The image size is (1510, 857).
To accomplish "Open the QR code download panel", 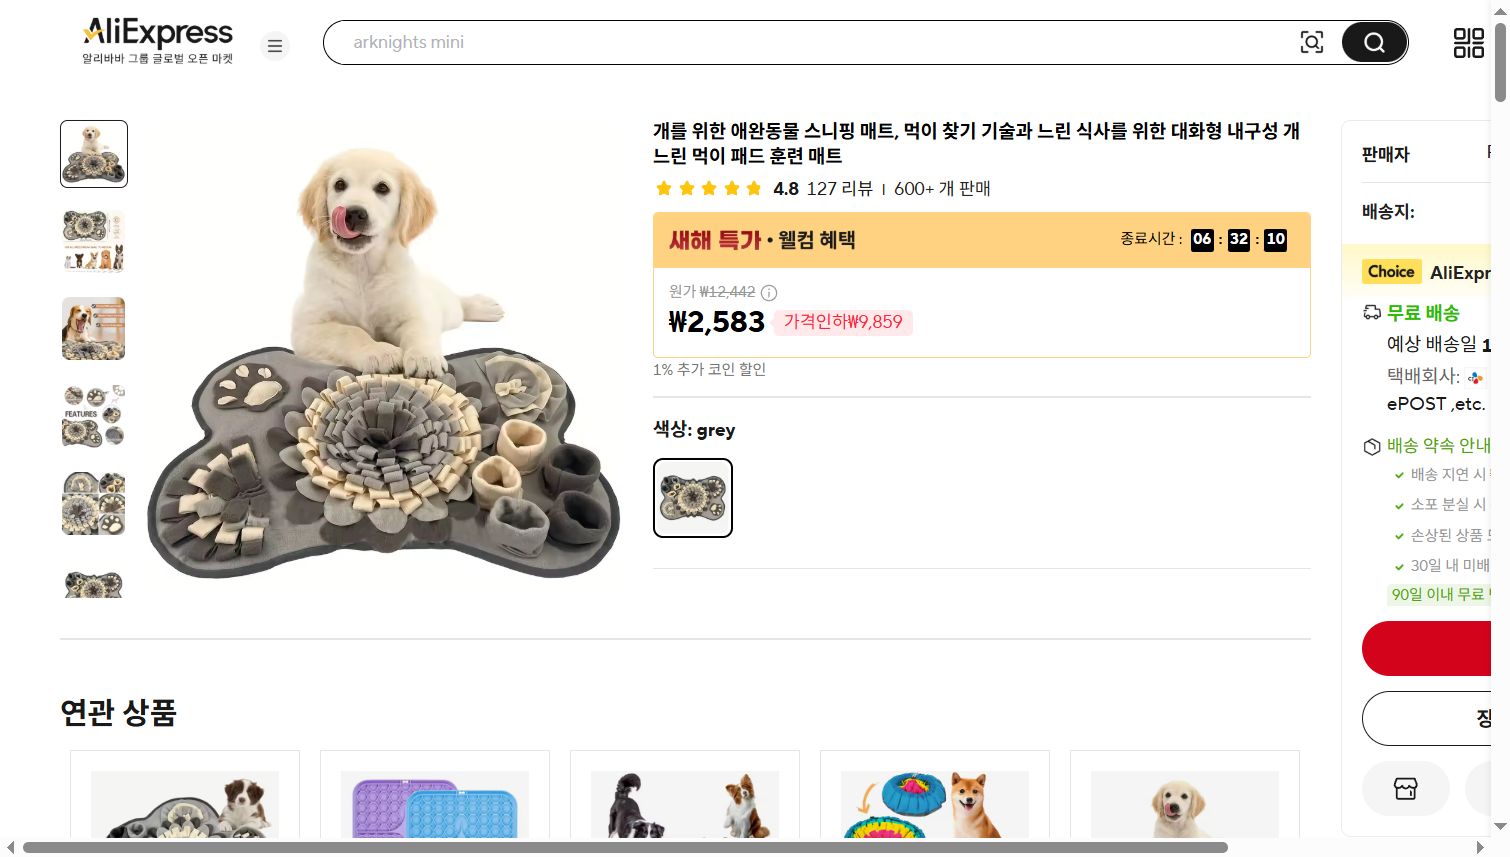I will click(x=1467, y=42).
